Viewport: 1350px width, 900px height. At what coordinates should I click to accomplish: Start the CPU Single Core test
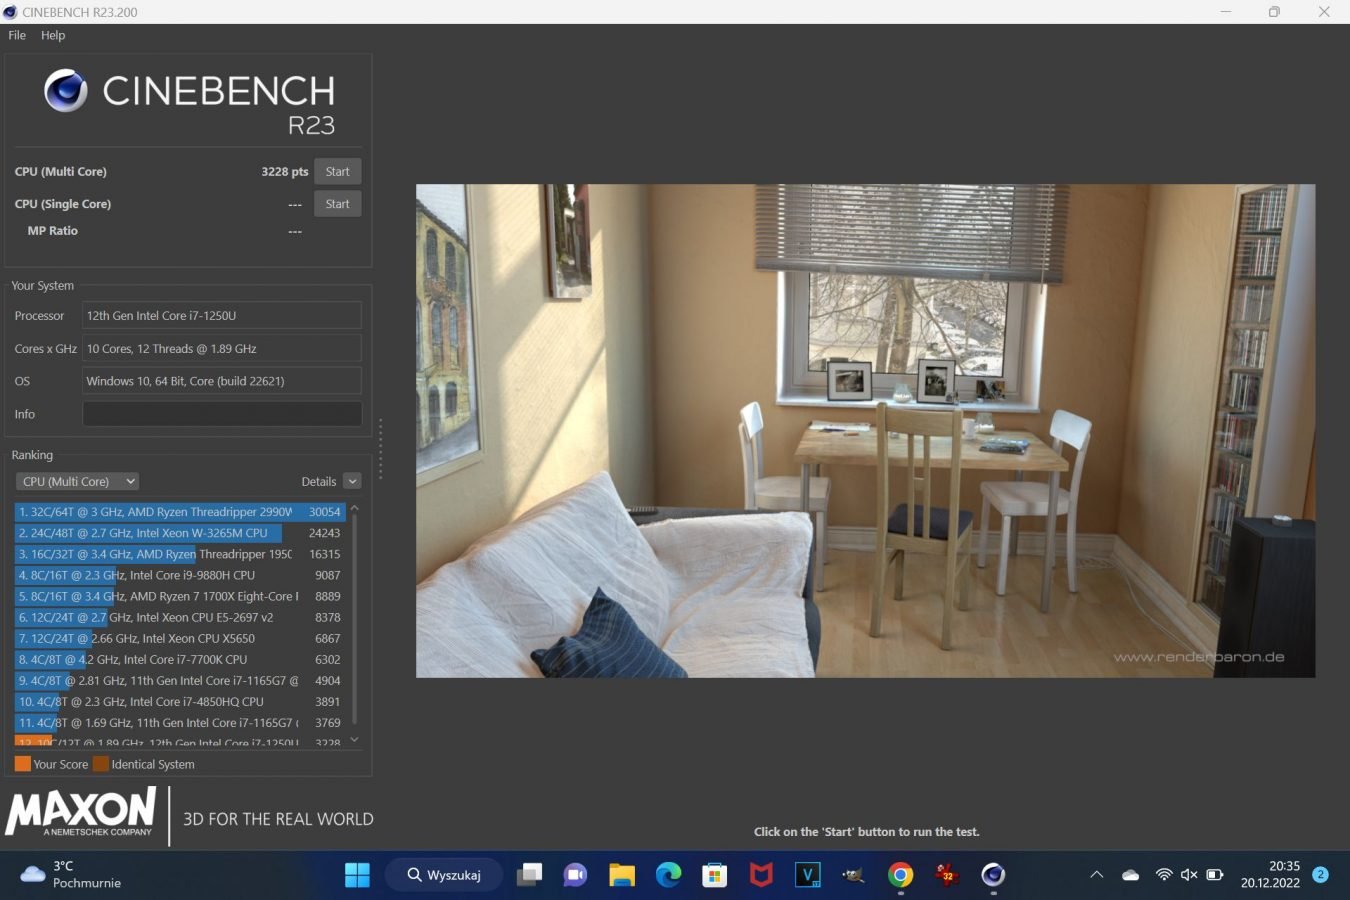click(337, 204)
